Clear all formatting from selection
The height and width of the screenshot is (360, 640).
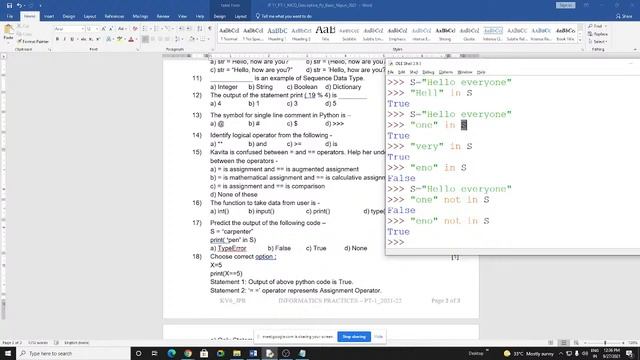pyautogui.click(x=135, y=29)
